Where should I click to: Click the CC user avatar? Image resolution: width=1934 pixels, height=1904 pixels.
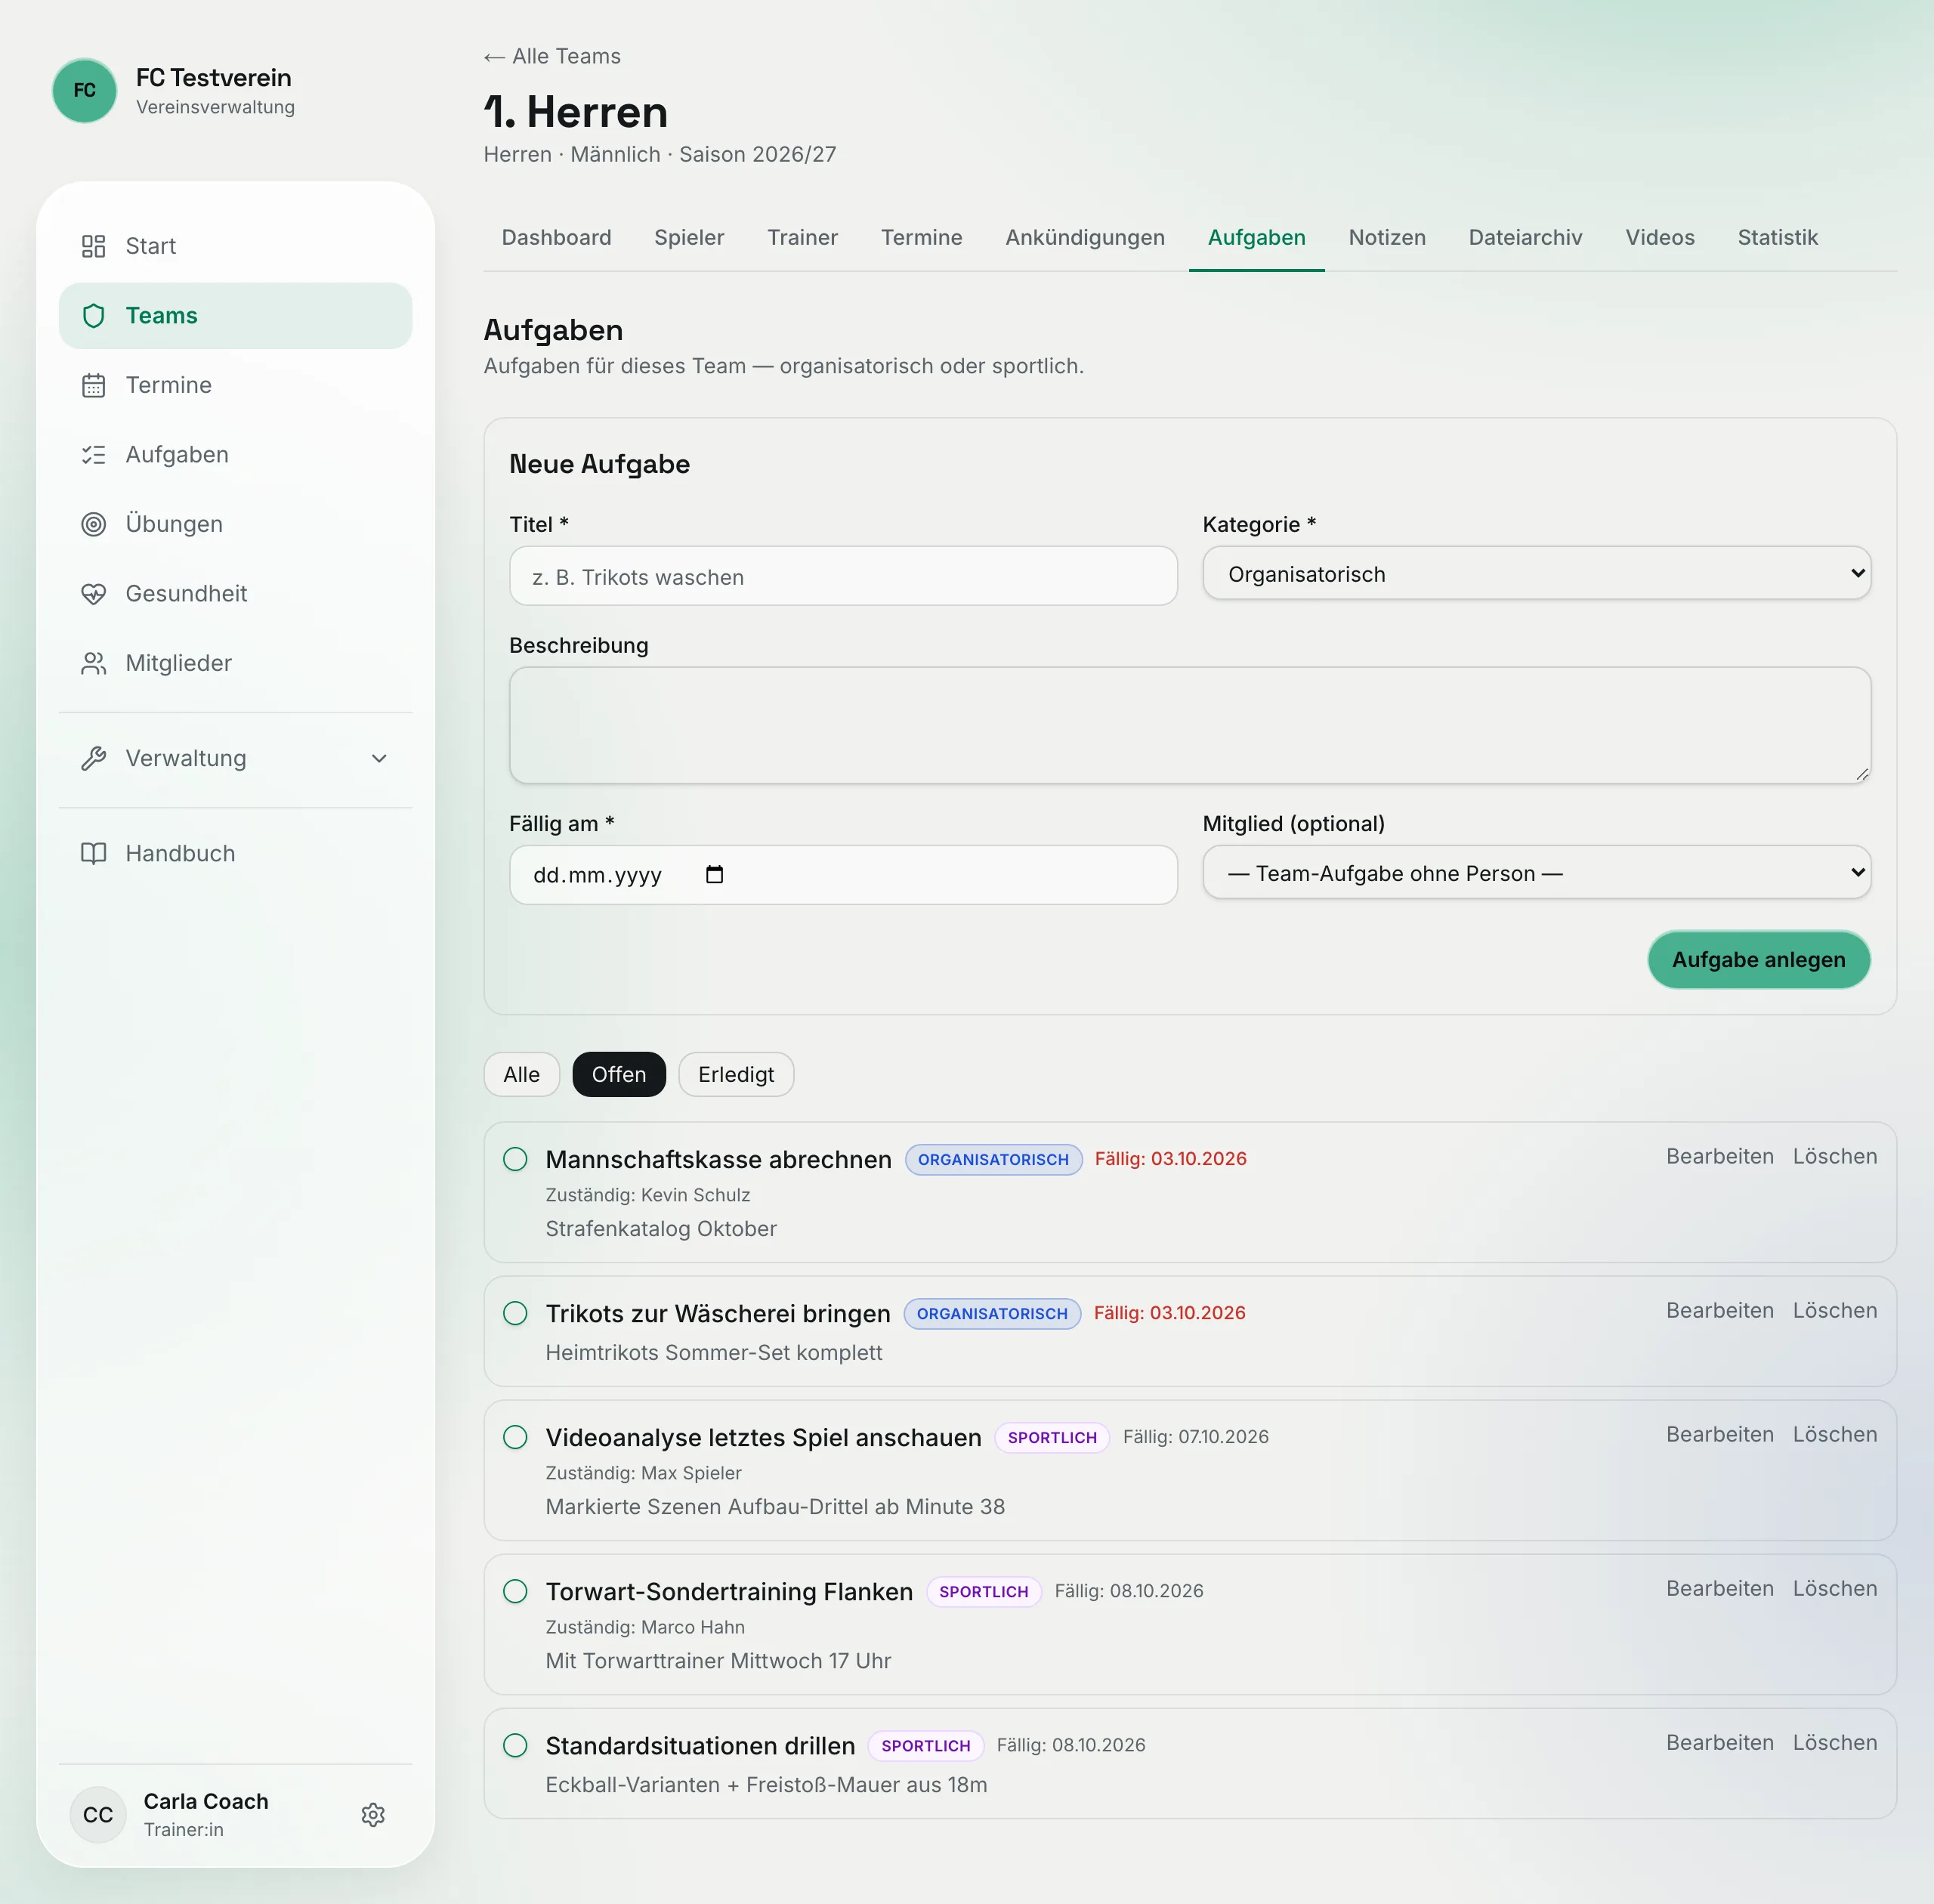pyautogui.click(x=98, y=1815)
